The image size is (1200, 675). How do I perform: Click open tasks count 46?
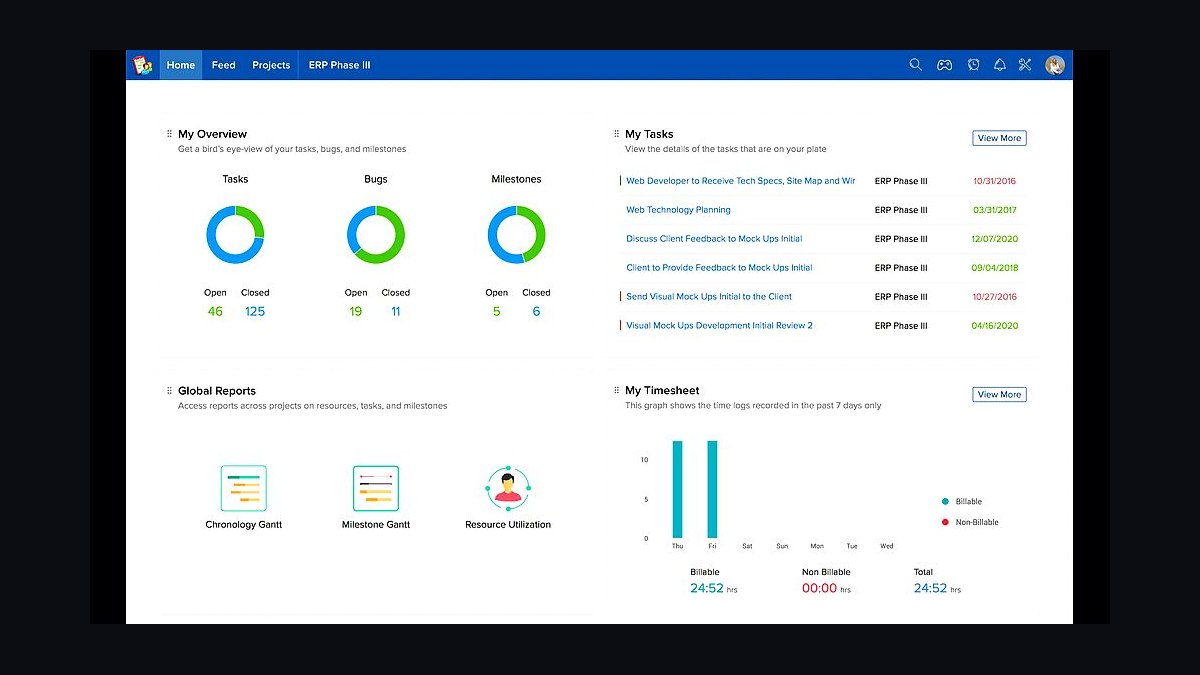pos(215,311)
